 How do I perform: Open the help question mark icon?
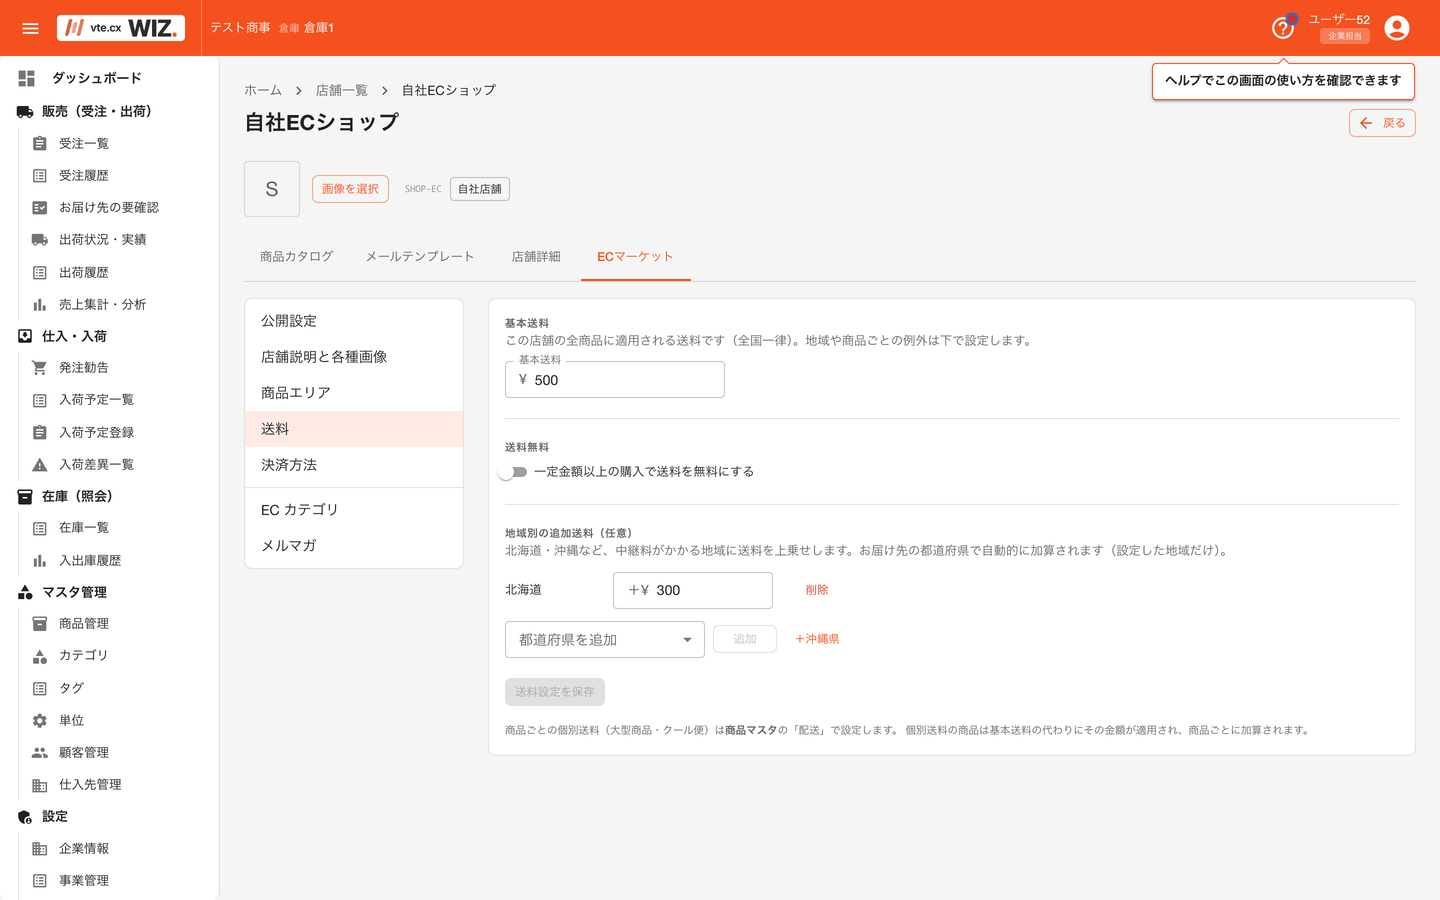(1282, 28)
